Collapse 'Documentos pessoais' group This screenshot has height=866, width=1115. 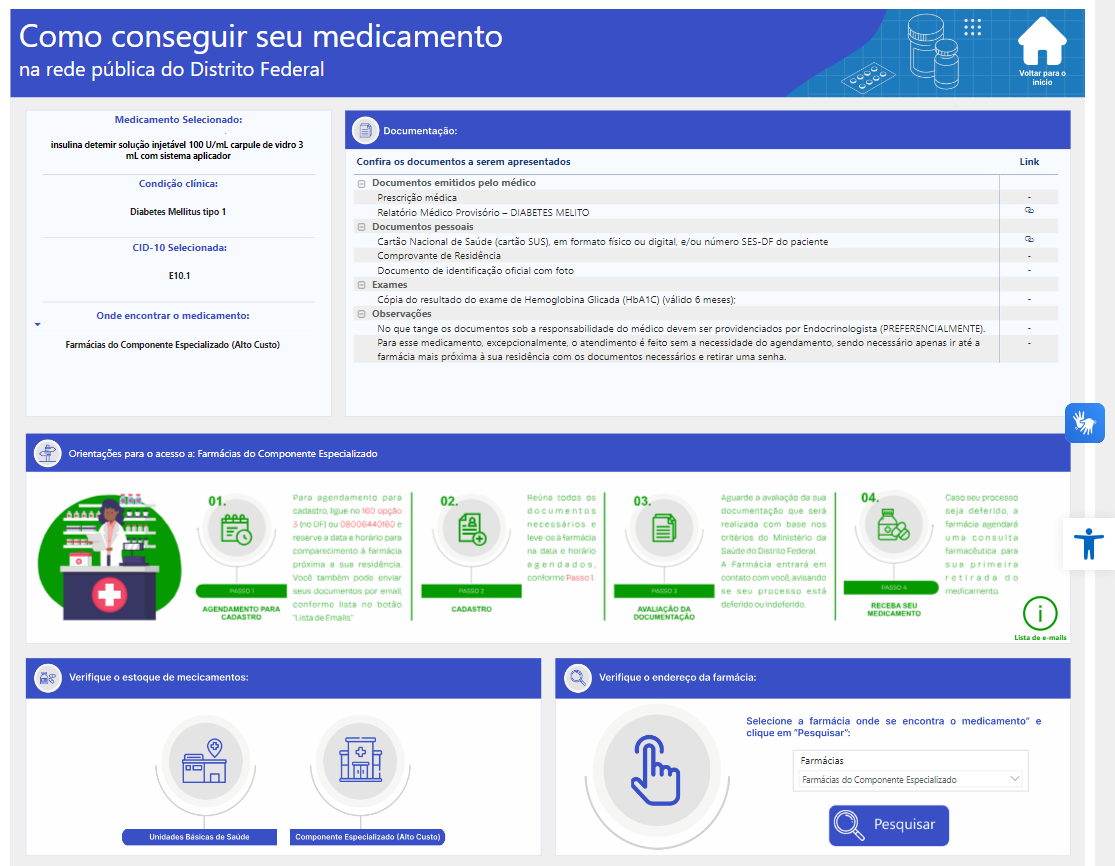tap(361, 227)
